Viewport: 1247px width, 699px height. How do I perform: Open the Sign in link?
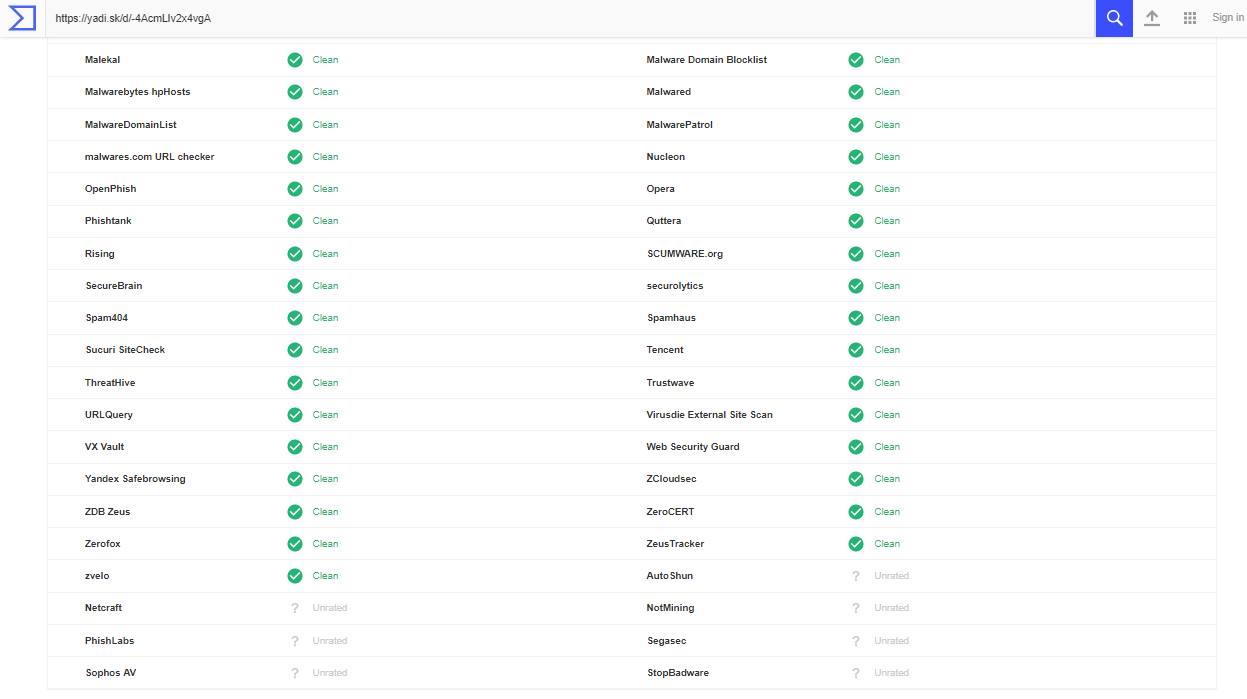(x=1228, y=18)
